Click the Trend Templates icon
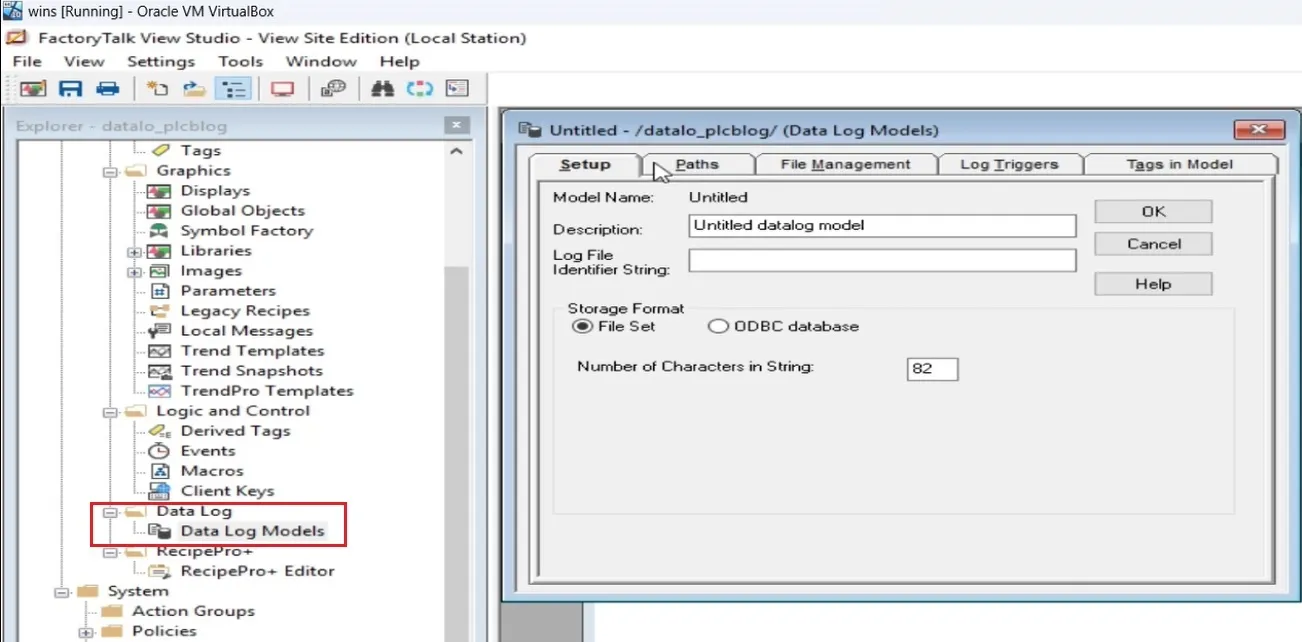 click(x=159, y=350)
